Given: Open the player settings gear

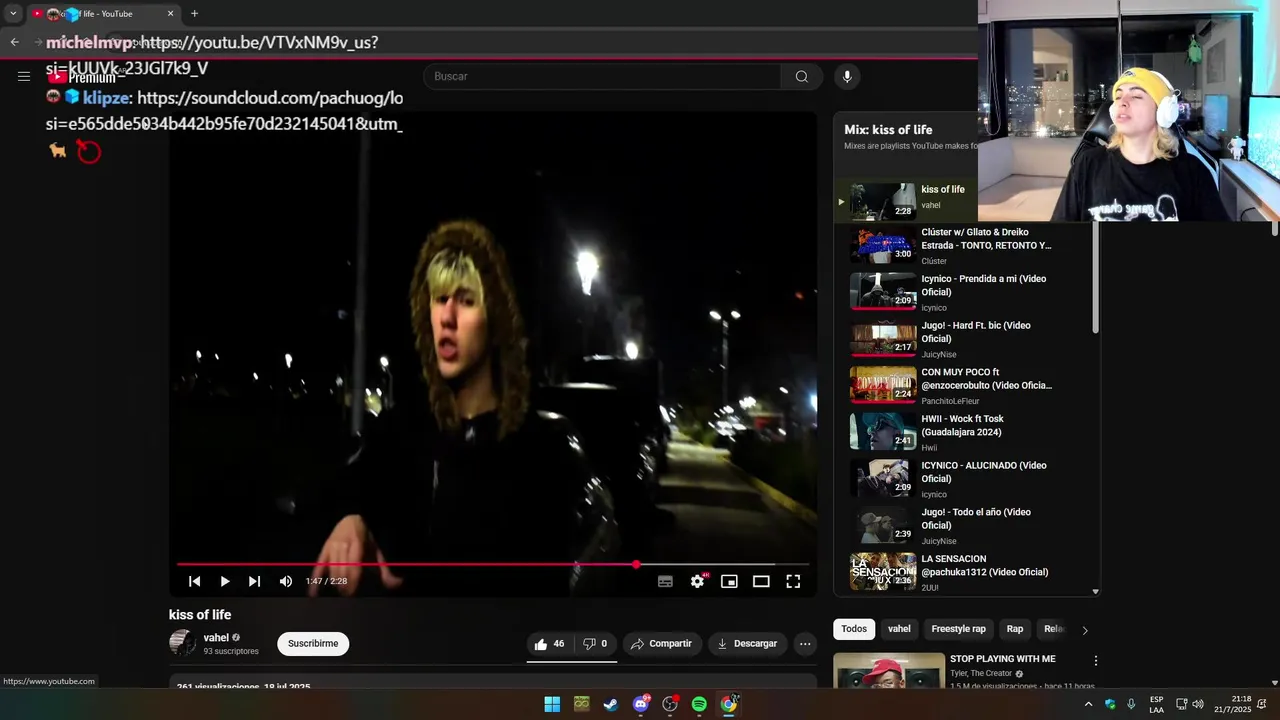Looking at the screenshot, I should click(697, 581).
